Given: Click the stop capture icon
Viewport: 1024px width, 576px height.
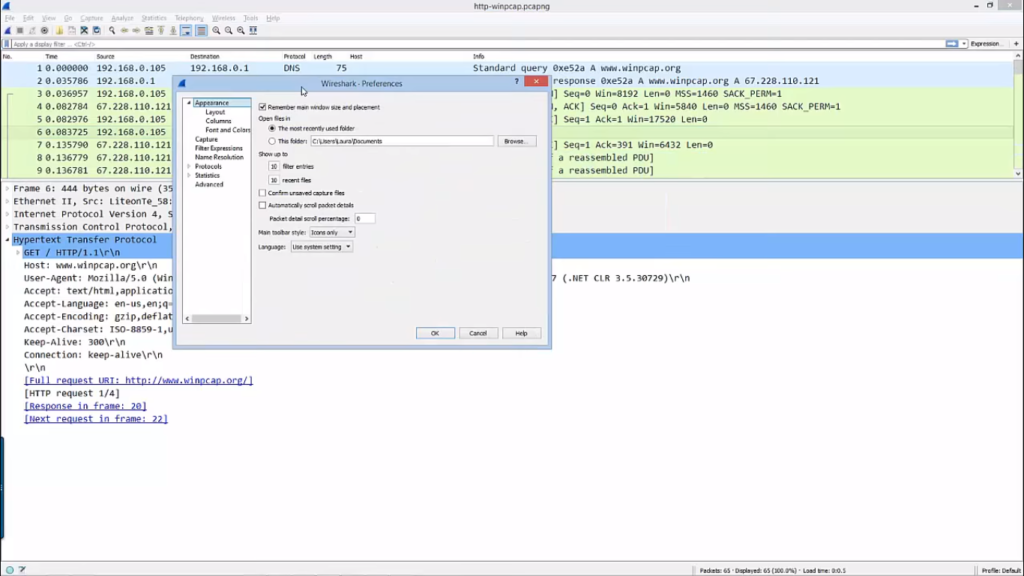Looking at the screenshot, I should click(19, 31).
